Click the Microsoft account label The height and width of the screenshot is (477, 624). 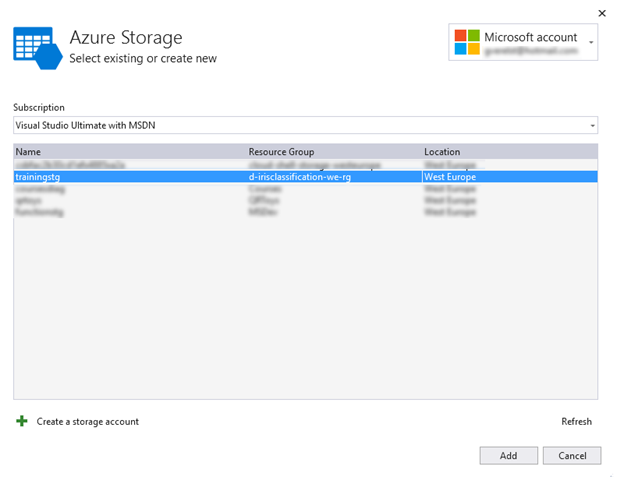coord(530,37)
